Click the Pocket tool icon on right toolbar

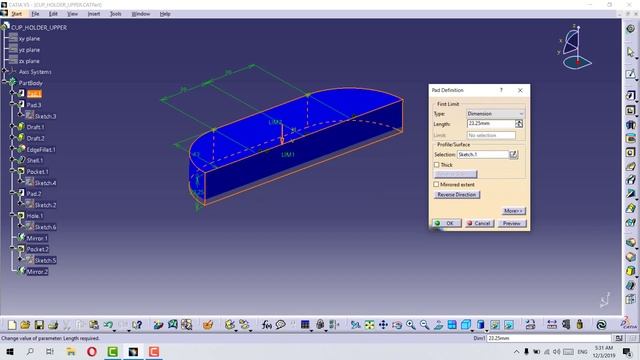coord(631,110)
